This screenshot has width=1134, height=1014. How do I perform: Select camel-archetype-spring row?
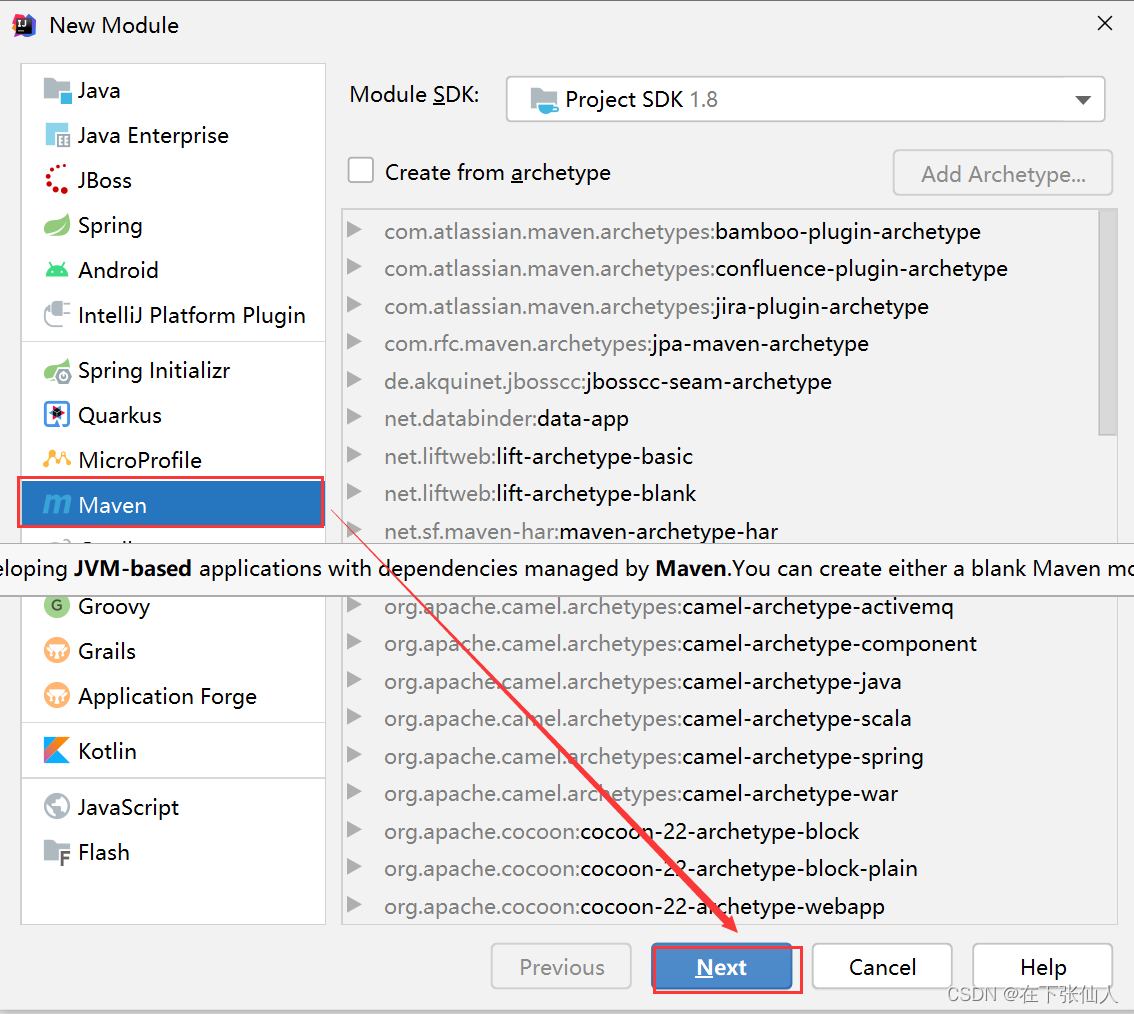(720, 756)
